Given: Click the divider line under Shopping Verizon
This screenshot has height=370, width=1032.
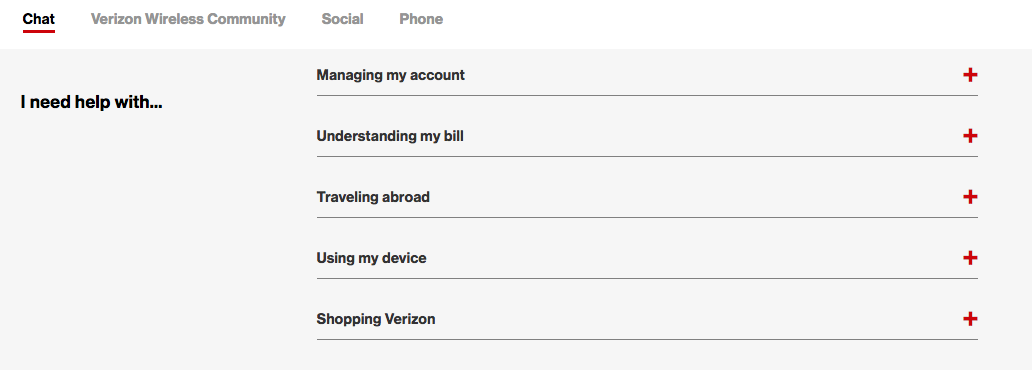Looking at the screenshot, I should click(x=647, y=340).
